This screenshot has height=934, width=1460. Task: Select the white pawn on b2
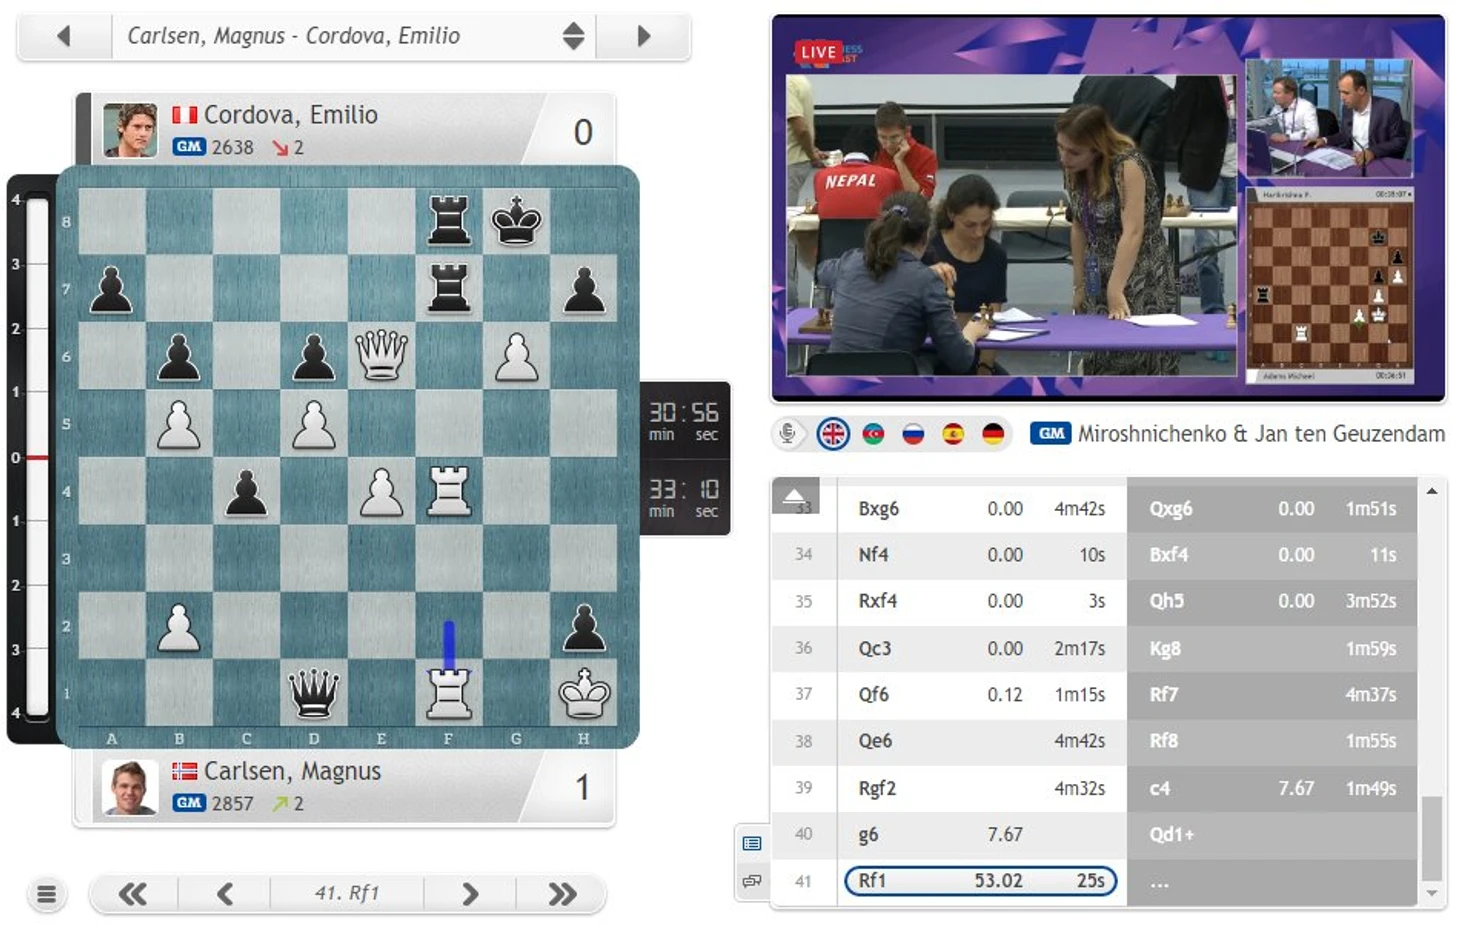(x=179, y=625)
